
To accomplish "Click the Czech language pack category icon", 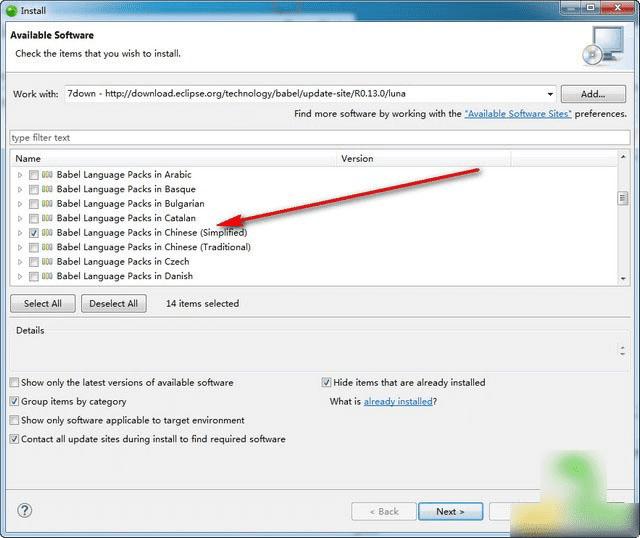I will tap(47, 262).
